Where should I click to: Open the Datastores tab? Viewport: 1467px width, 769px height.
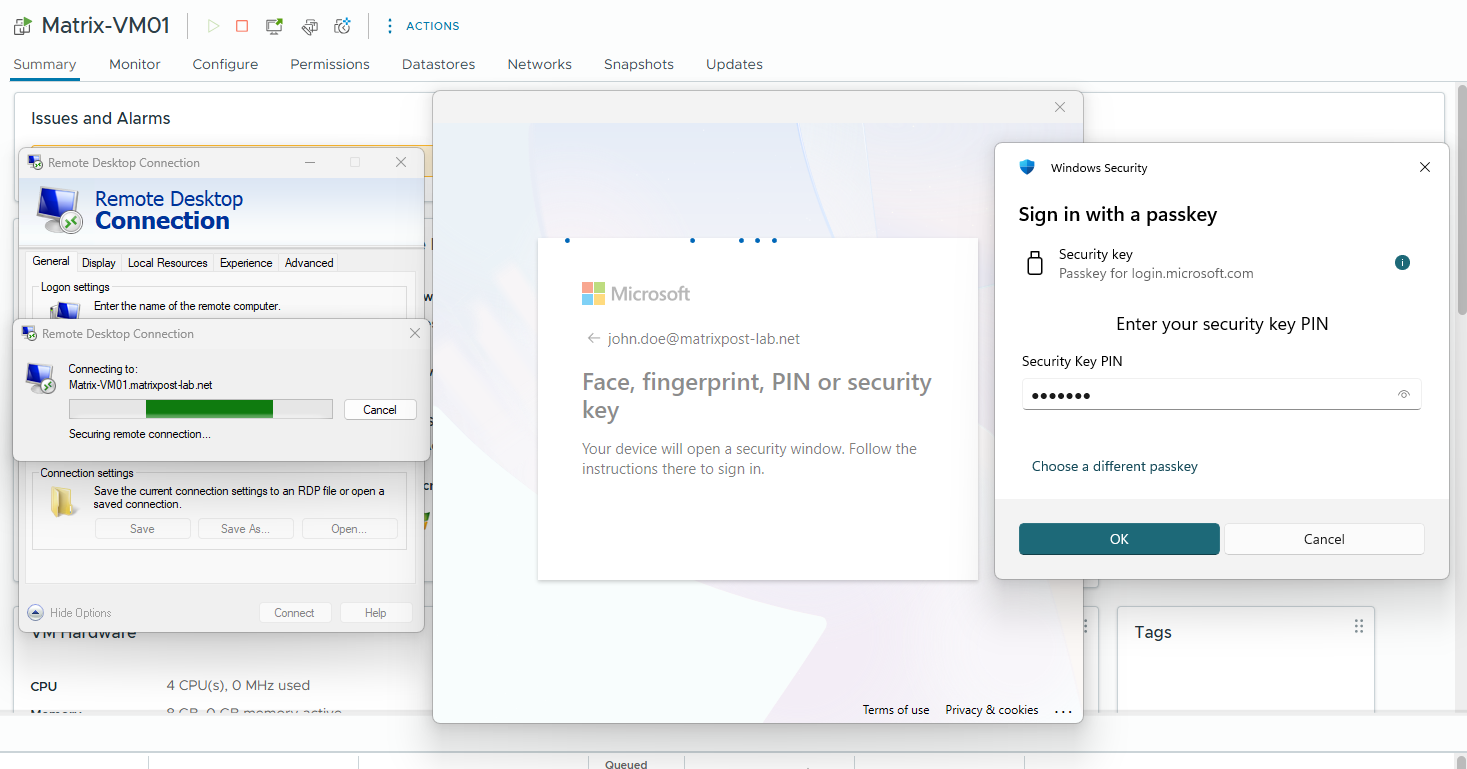[x=439, y=64]
